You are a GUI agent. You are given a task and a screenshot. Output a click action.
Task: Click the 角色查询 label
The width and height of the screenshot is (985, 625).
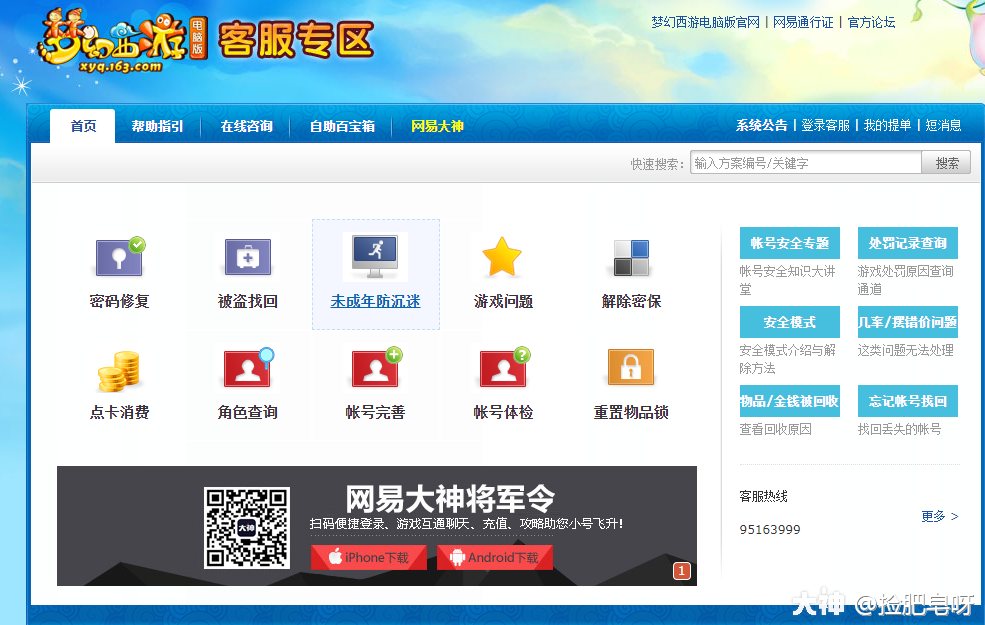click(x=248, y=412)
